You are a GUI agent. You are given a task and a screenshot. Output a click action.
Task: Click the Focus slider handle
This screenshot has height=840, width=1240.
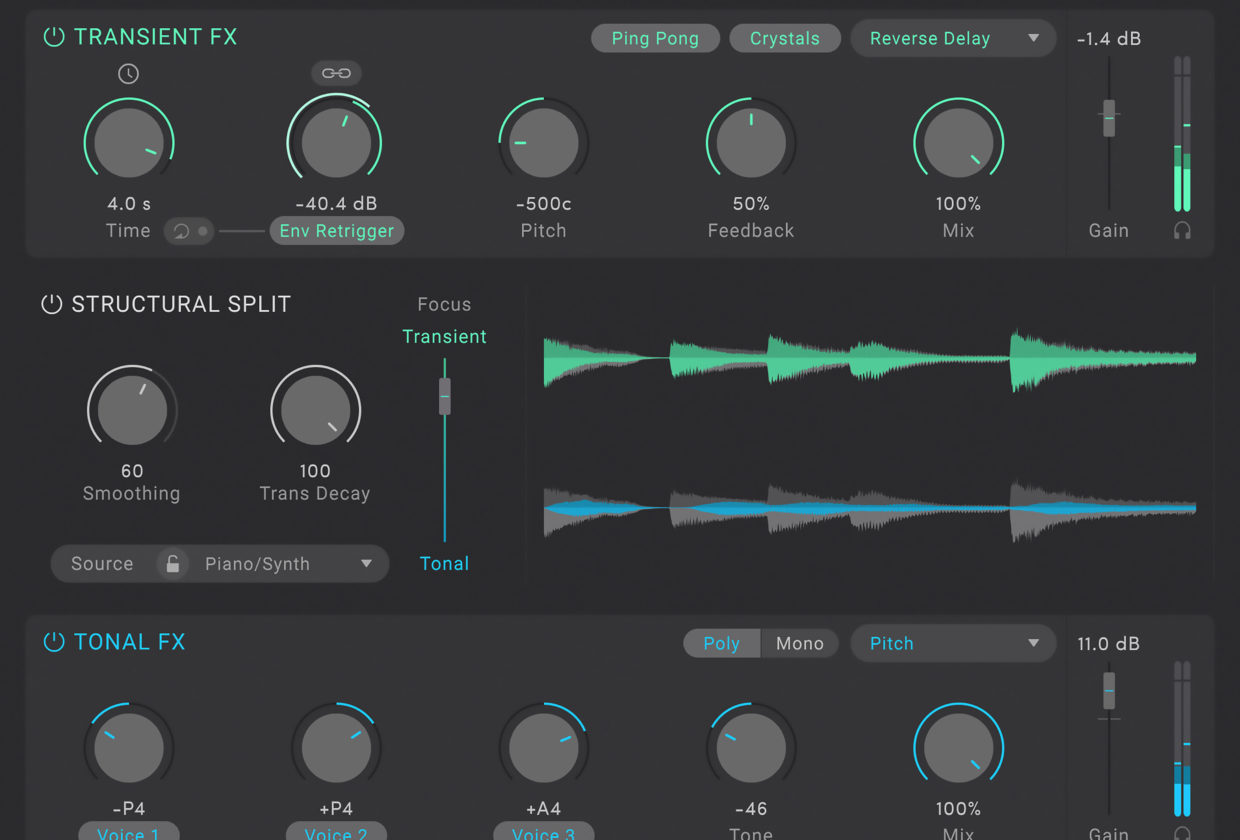tap(445, 396)
